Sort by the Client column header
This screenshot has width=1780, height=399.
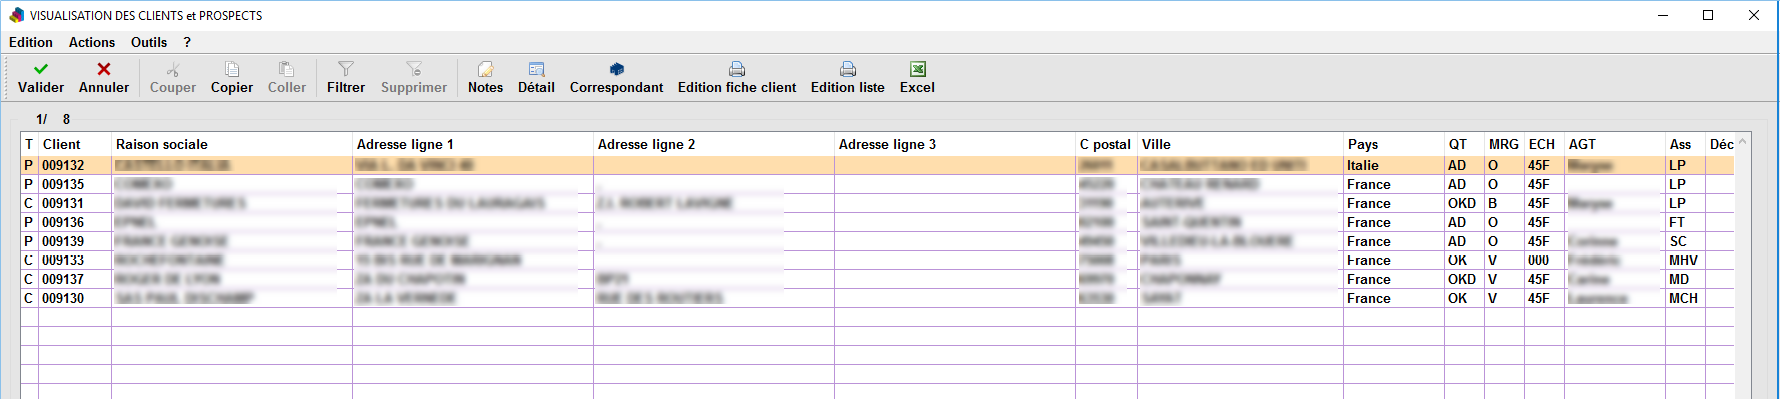point(75,144)
